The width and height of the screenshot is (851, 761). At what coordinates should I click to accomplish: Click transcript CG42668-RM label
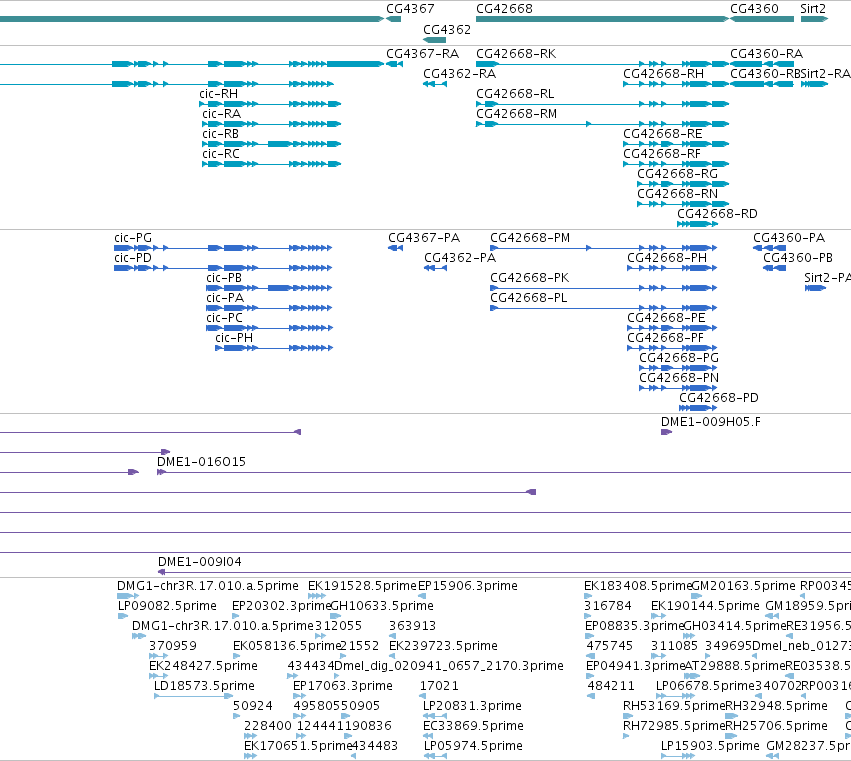click(516, 114)
